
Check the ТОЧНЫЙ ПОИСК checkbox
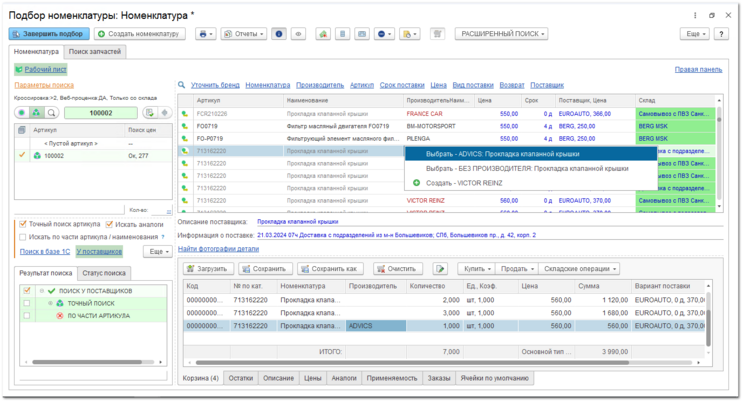pyautogui.click(x=27, y=303)
